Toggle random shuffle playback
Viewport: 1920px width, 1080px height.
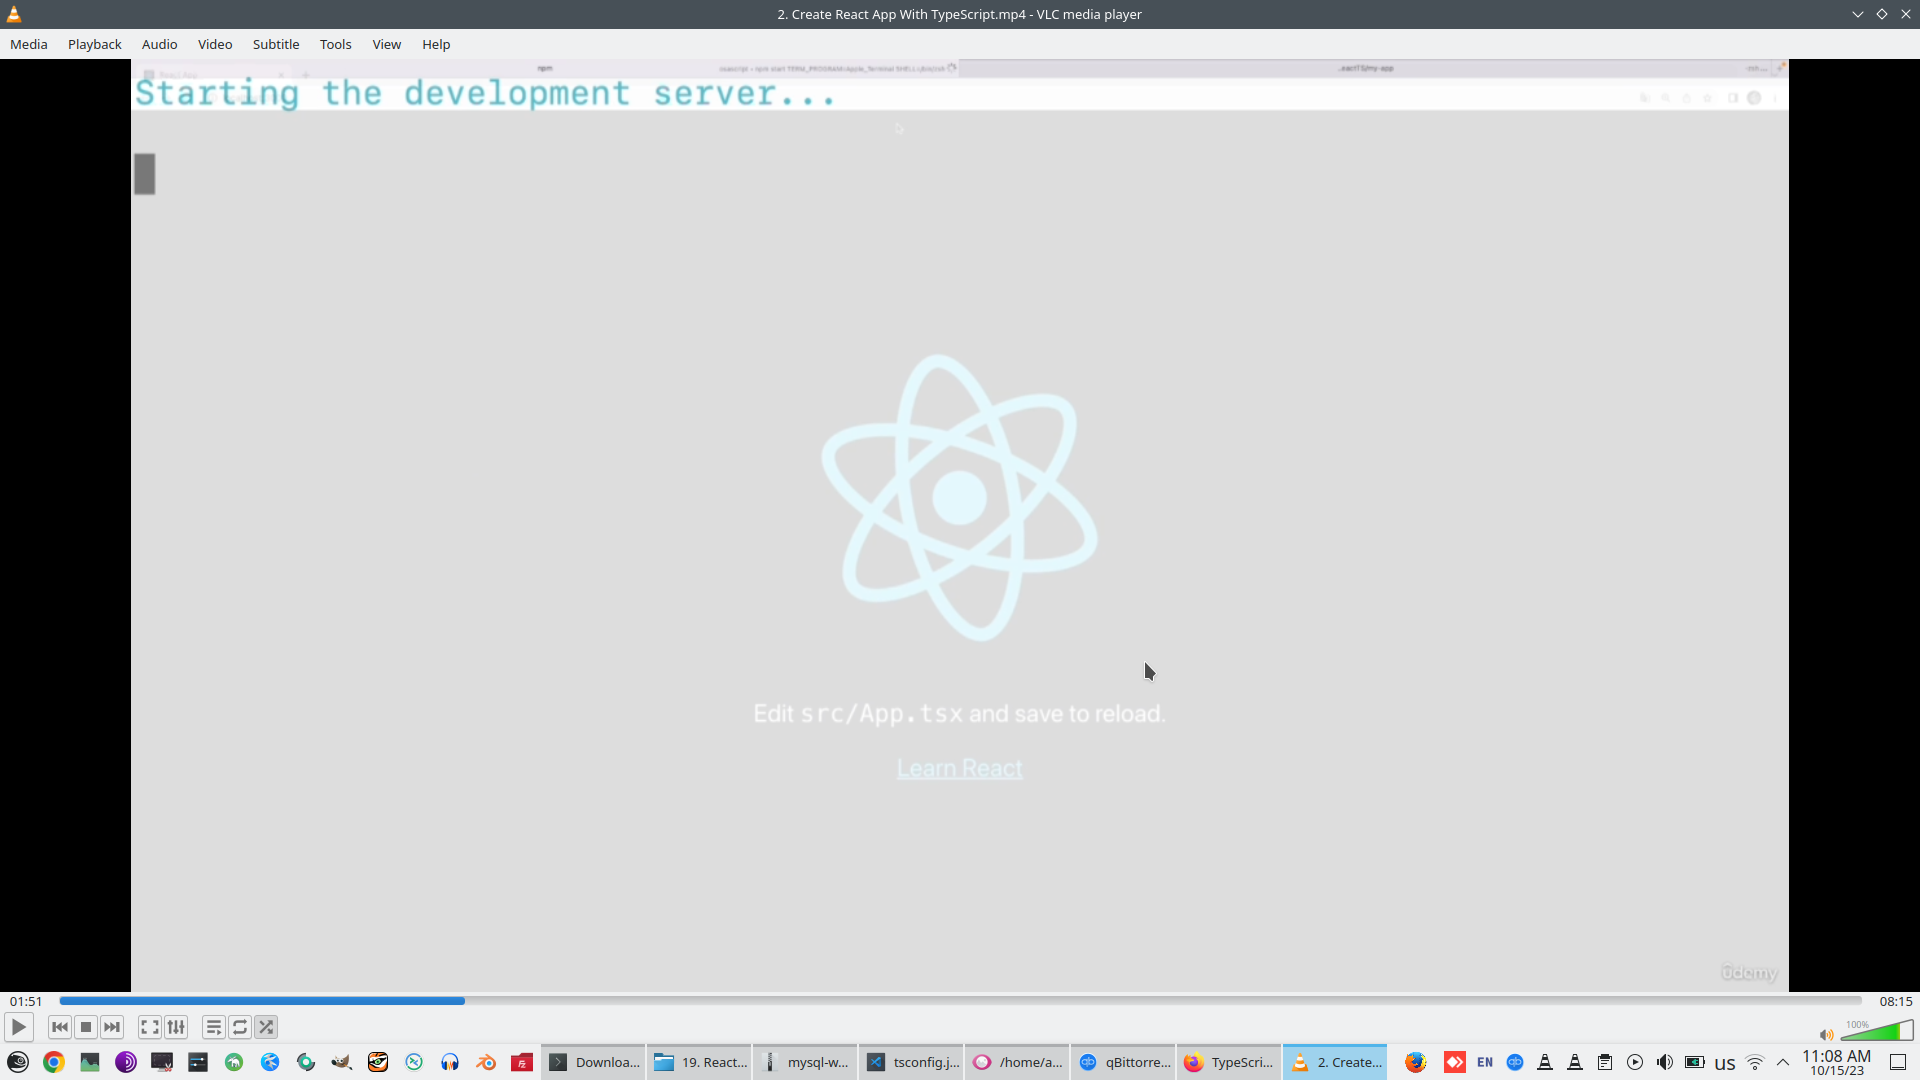[x=266, y=1027]
